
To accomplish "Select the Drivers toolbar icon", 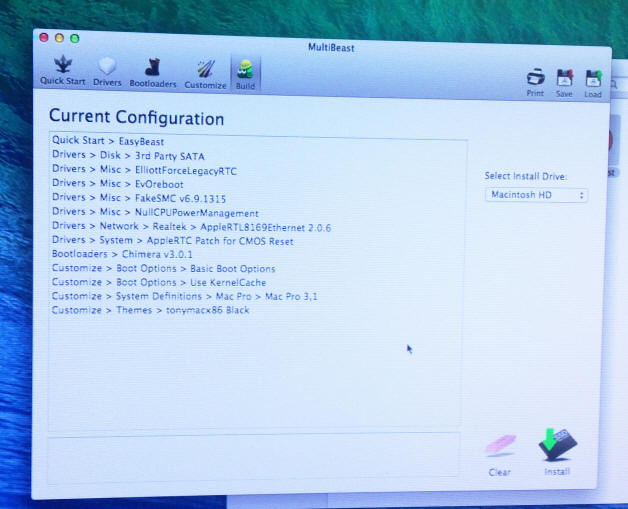I will [x=107, y=70].
